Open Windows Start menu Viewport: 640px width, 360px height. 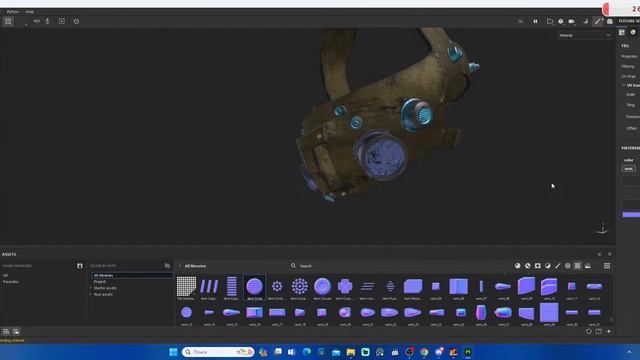[x=173, y=352]
